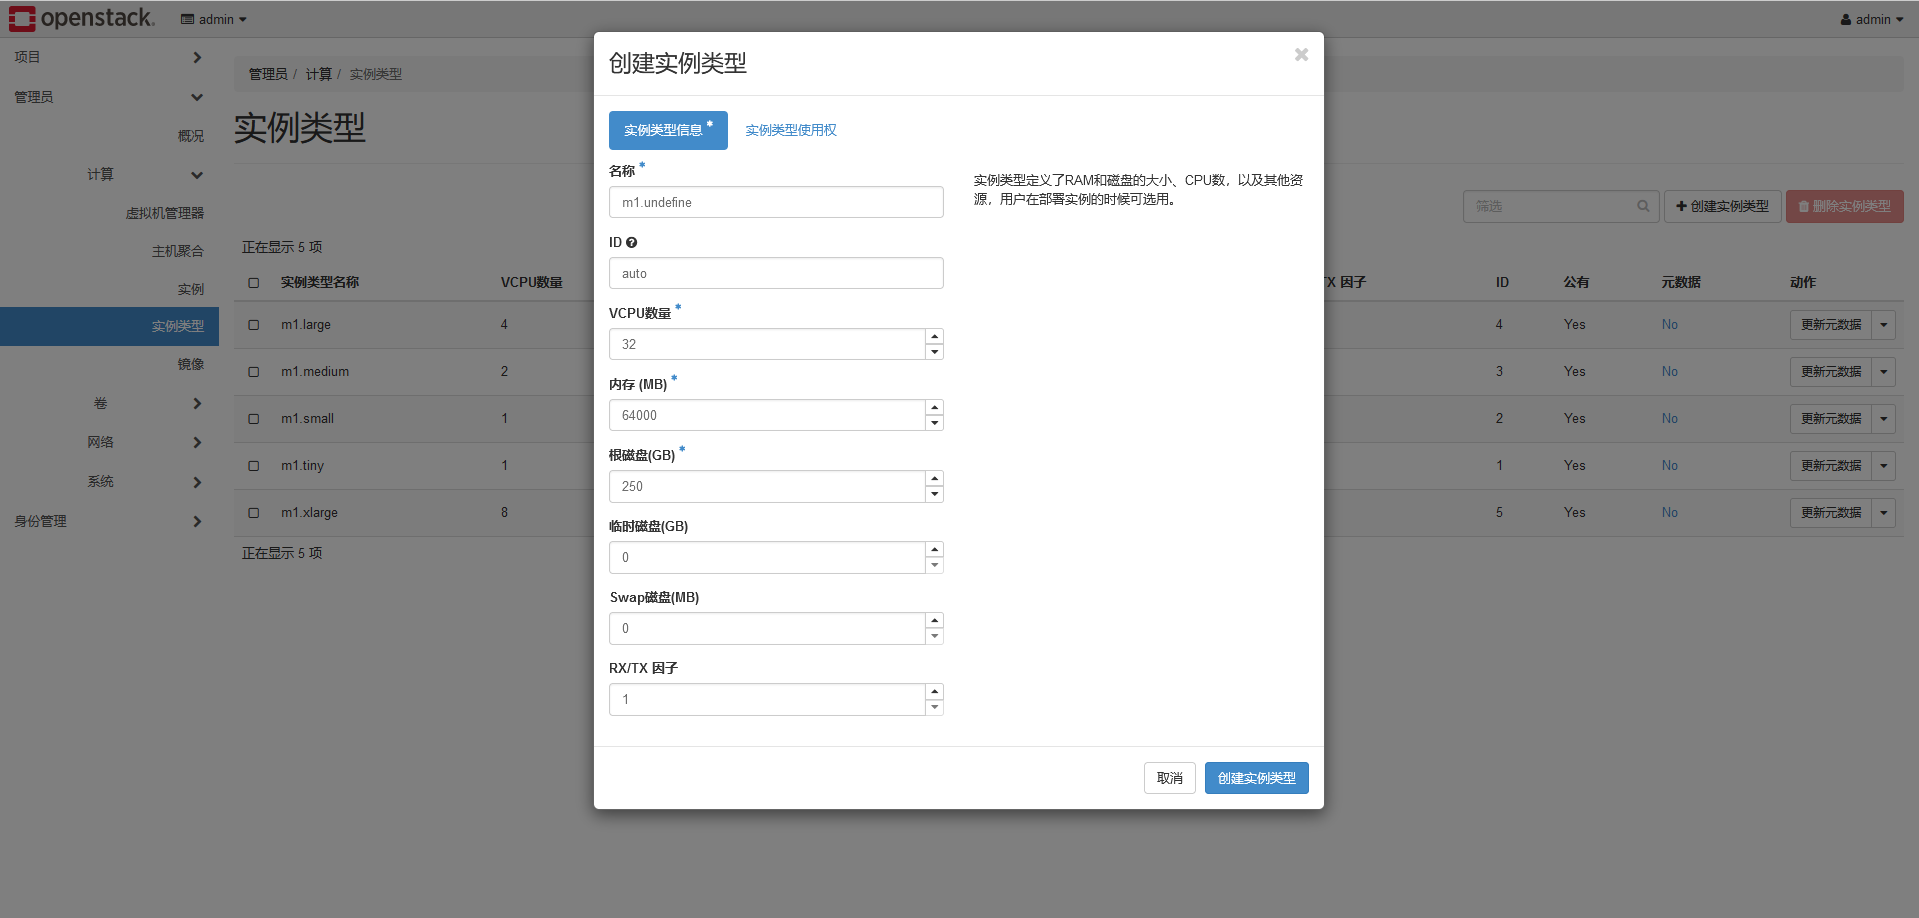Close the create flavor dialog

[1301, 55]
